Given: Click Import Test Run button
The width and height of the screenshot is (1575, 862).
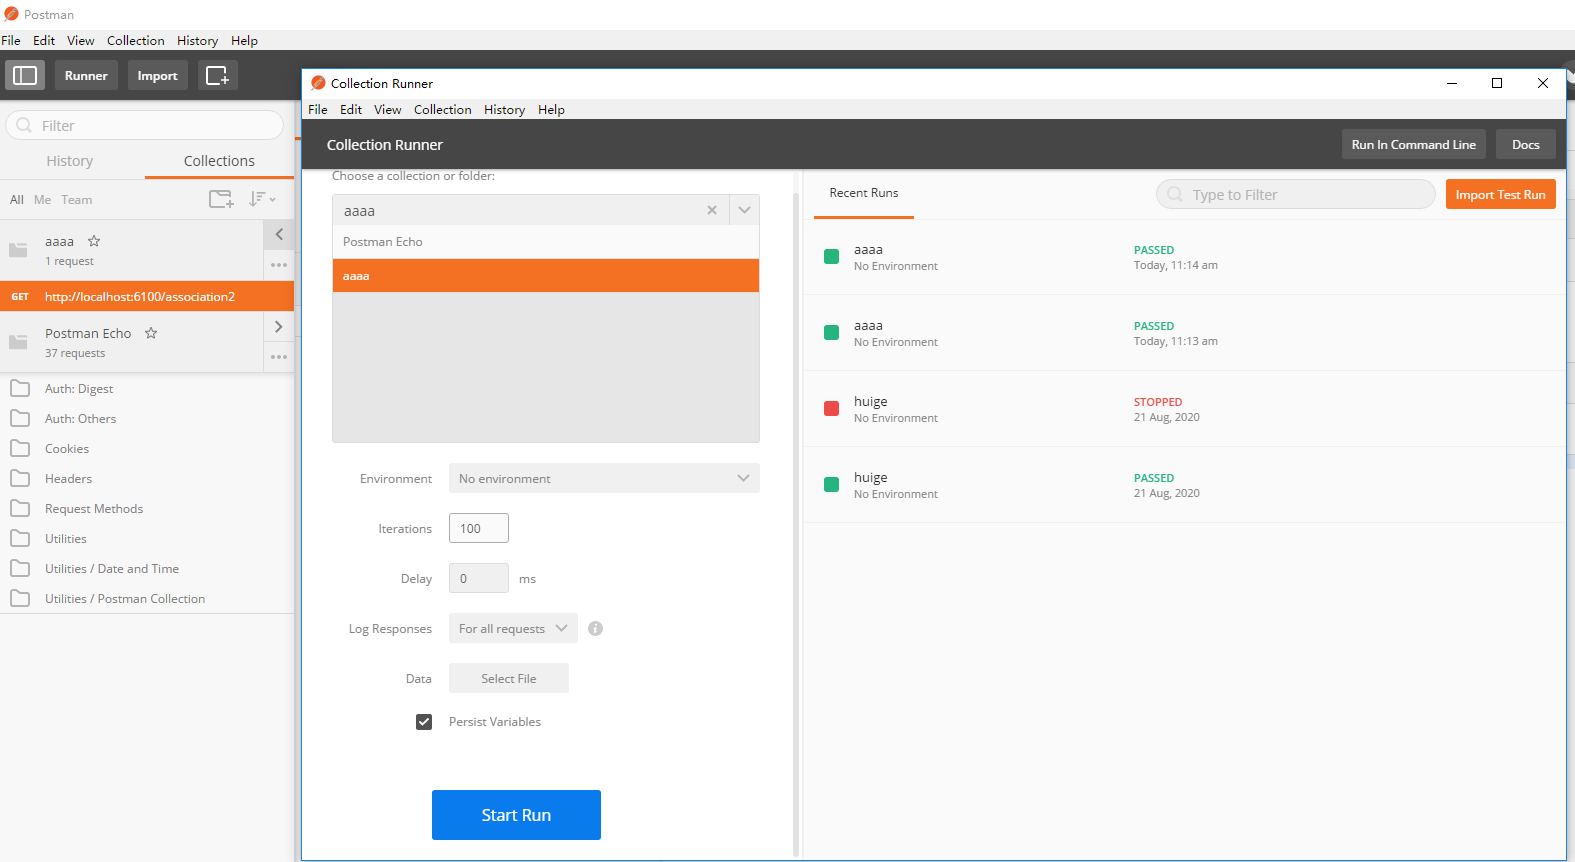Looking at the screenshot, I should tap(1500, 194).
